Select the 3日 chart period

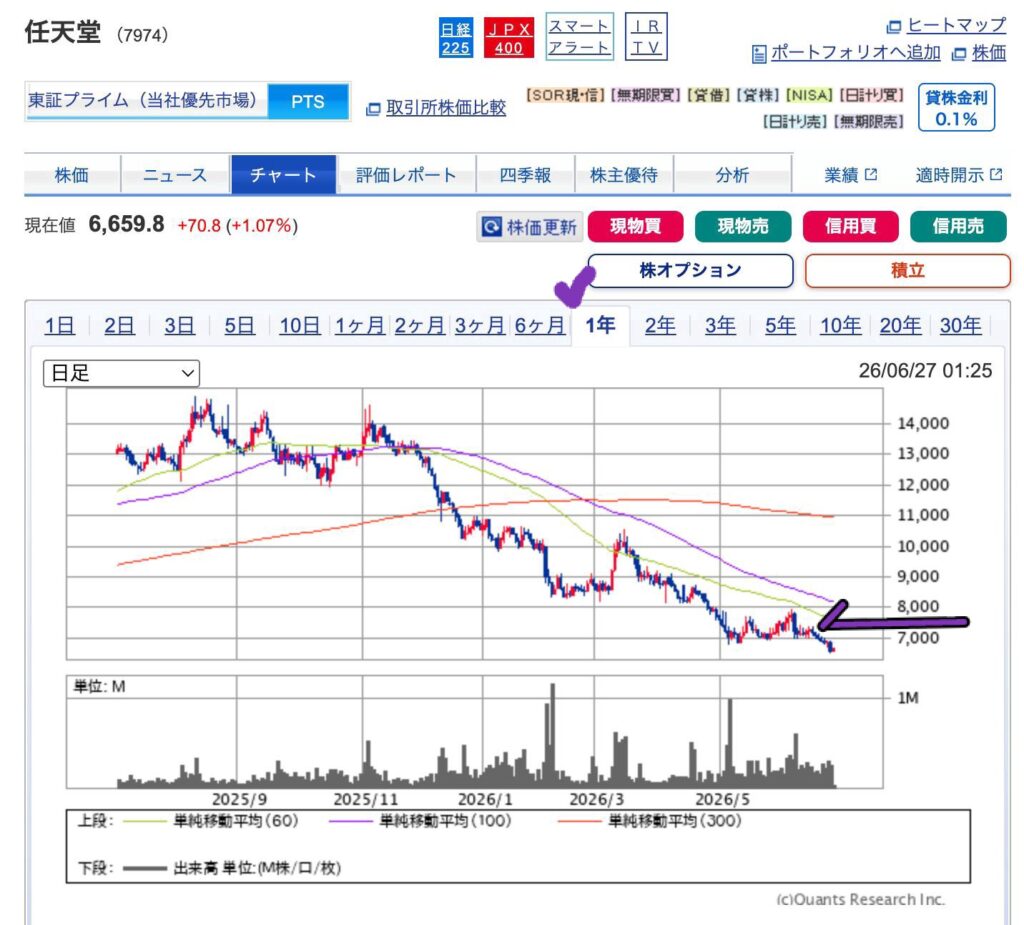(180, 325)
